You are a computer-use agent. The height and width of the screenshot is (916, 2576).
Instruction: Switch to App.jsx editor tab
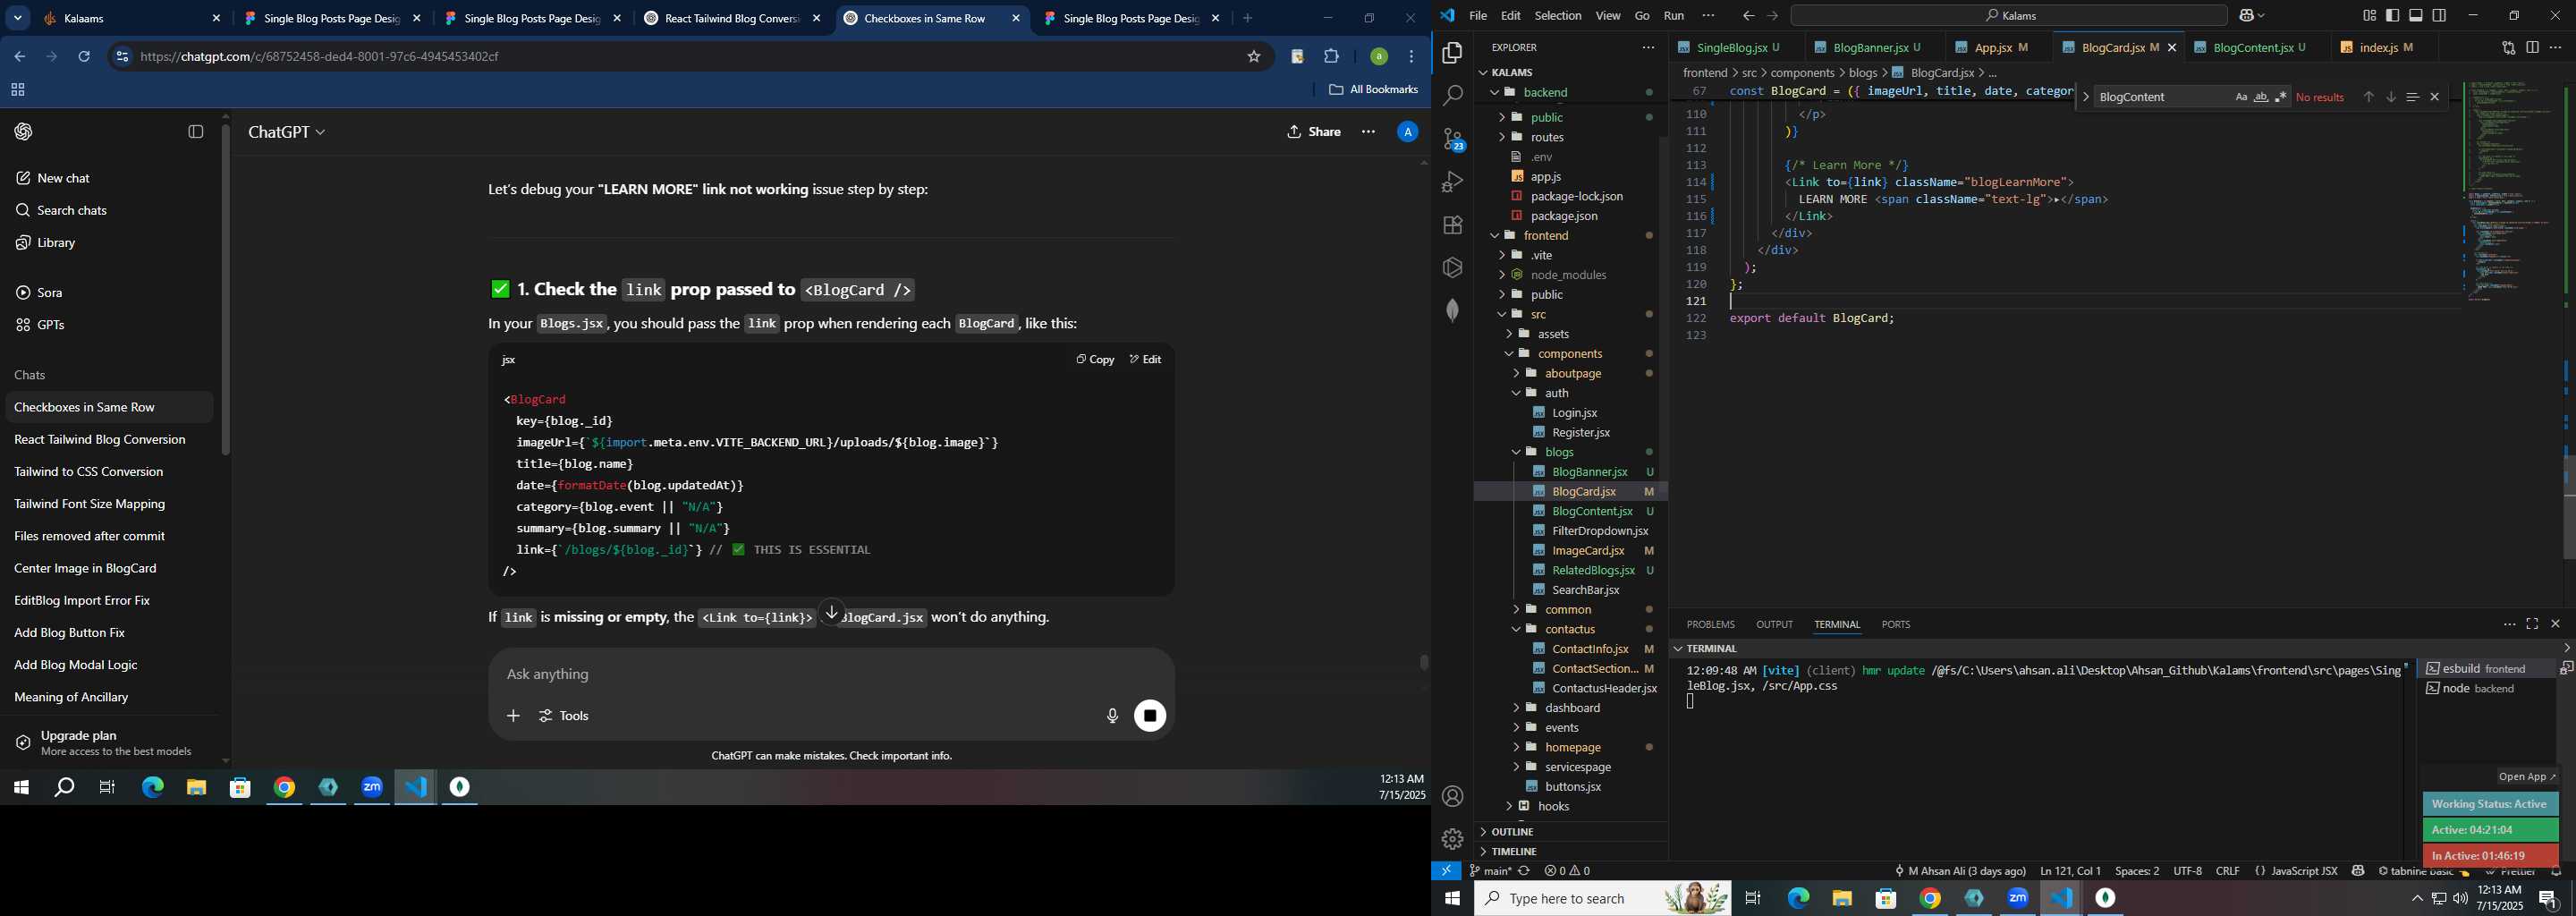(1993, 47)
